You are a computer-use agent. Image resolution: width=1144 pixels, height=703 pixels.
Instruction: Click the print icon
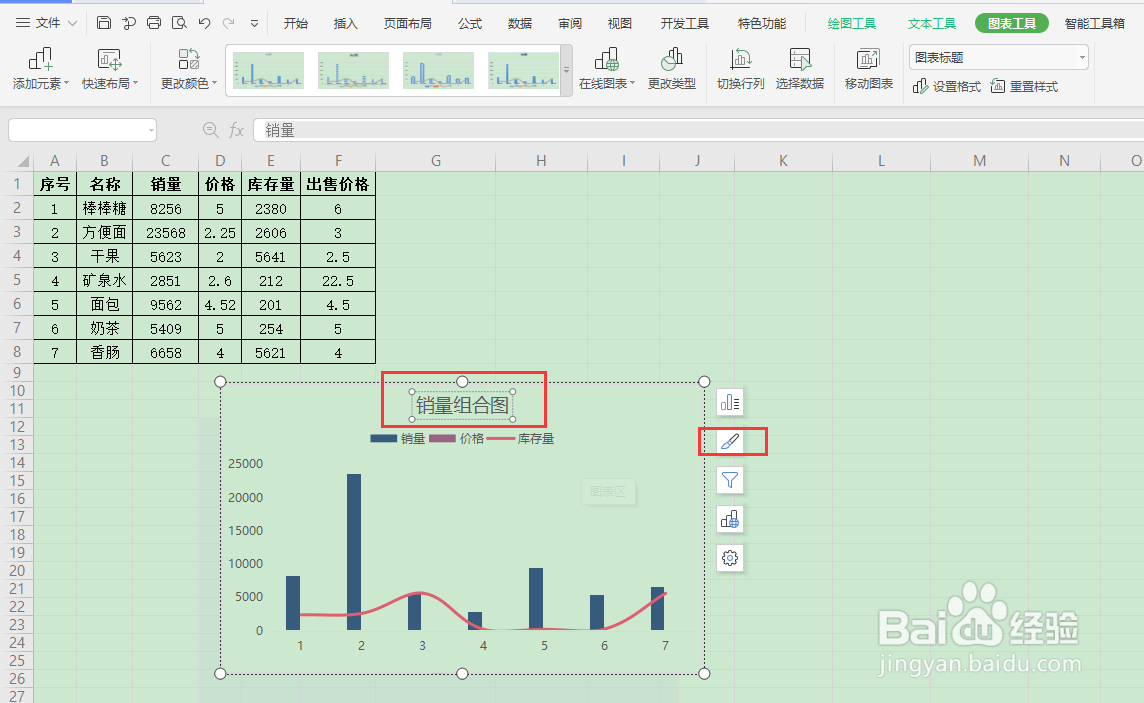153,23
